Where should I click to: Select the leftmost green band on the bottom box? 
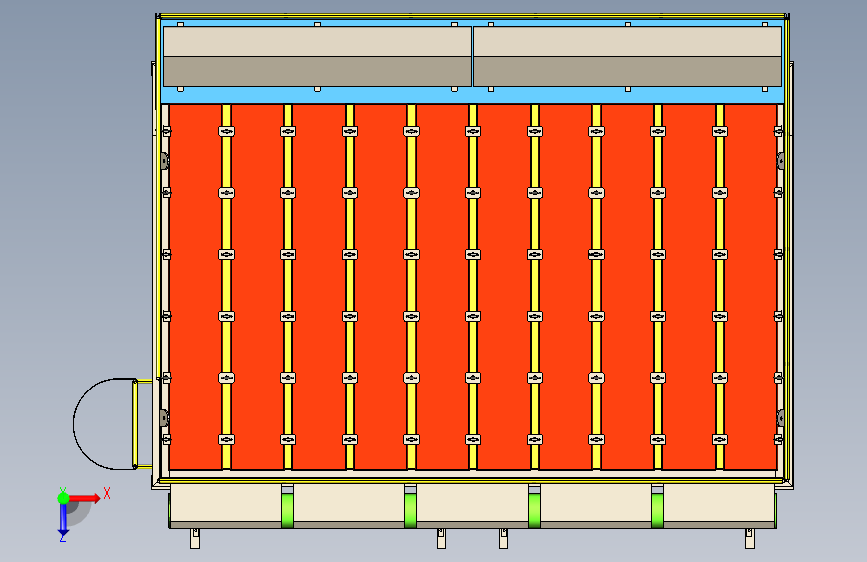tap(288, 511)
